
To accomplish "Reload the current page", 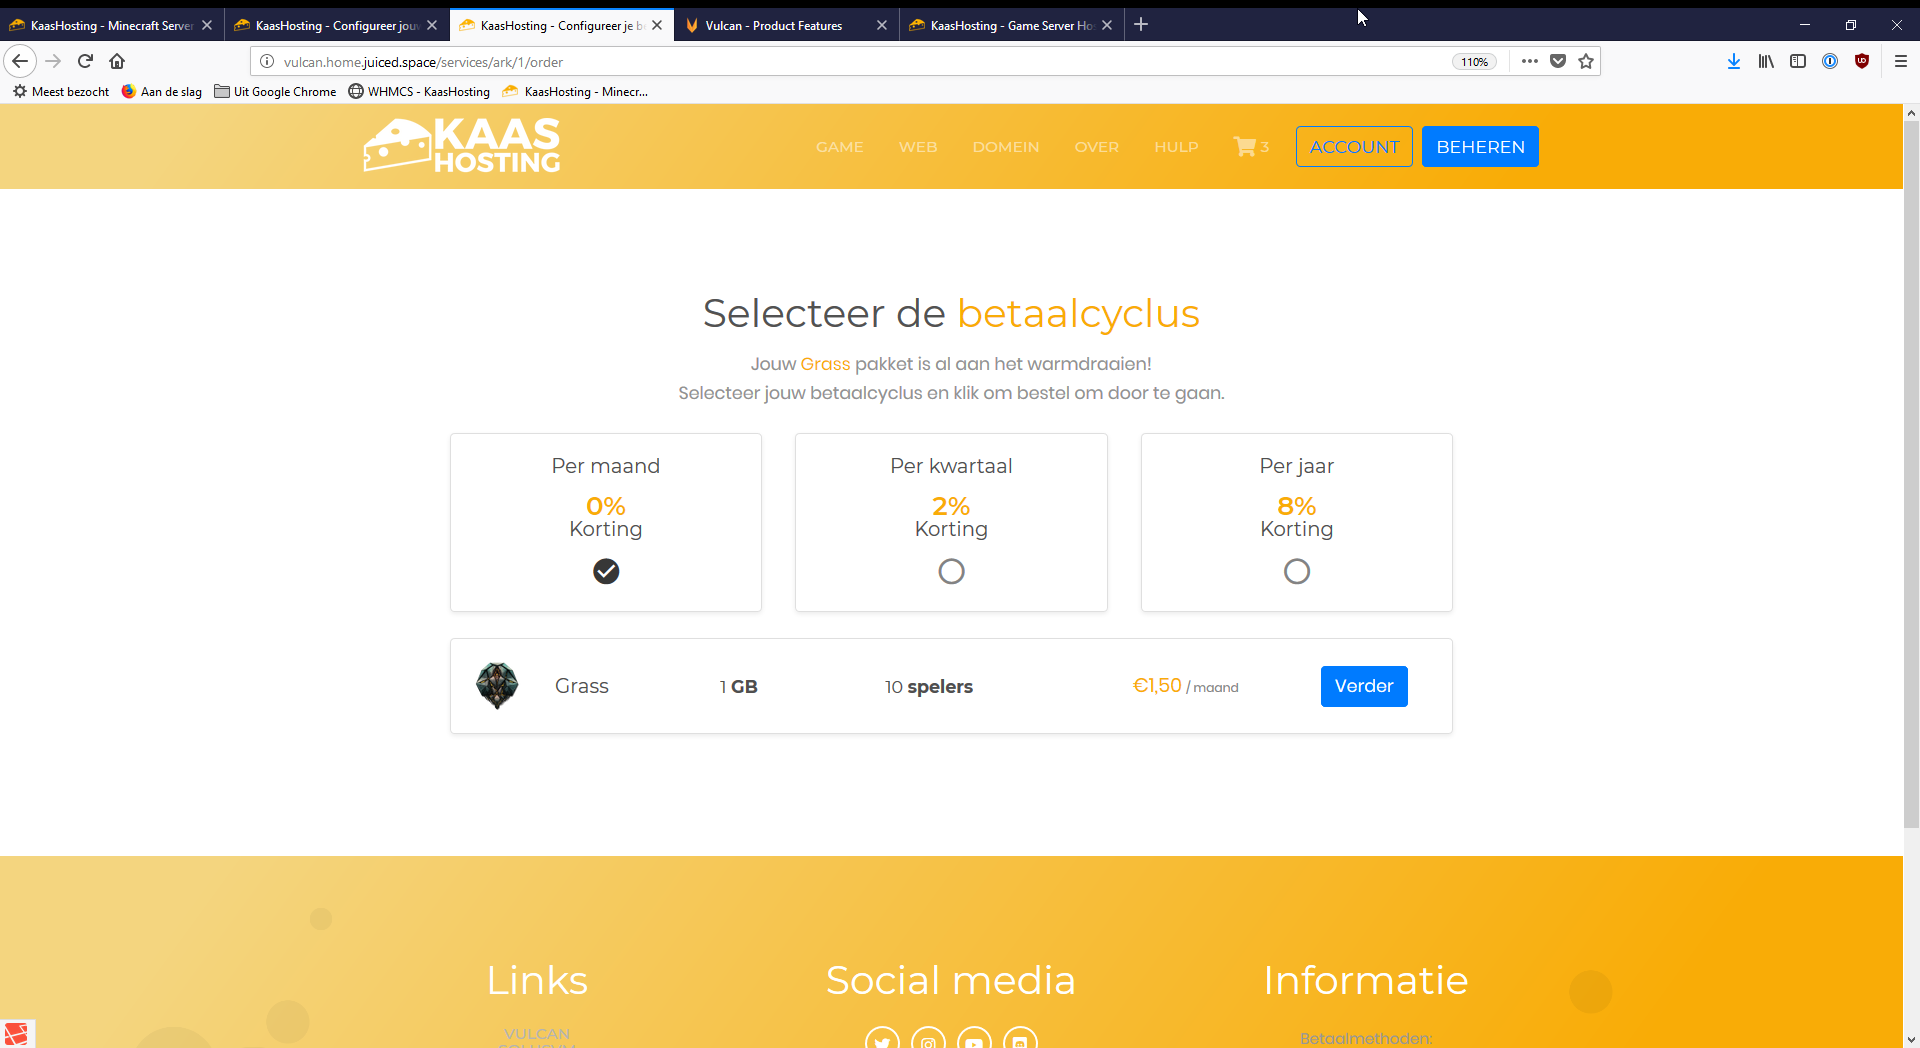I will (85, 61).
